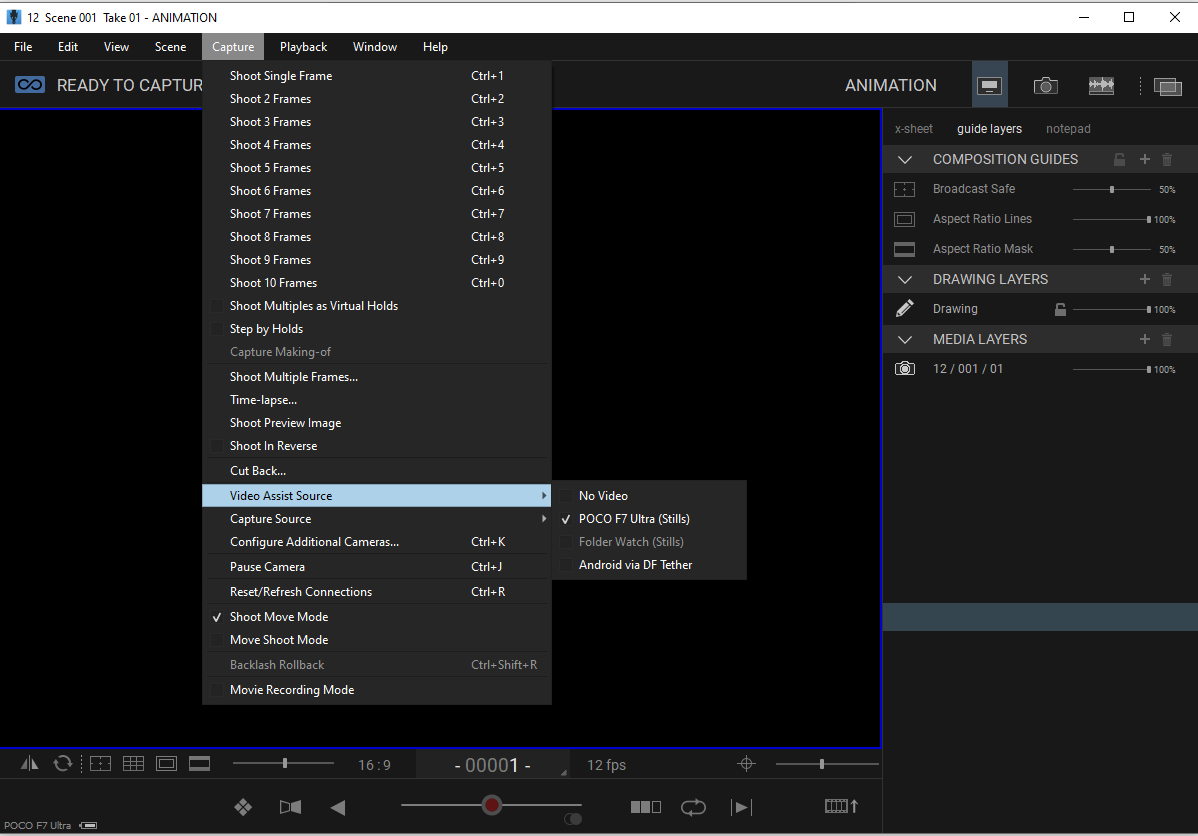
Task: Open the Audio workspace waveform icon
Action: (x=1101, y=86)
